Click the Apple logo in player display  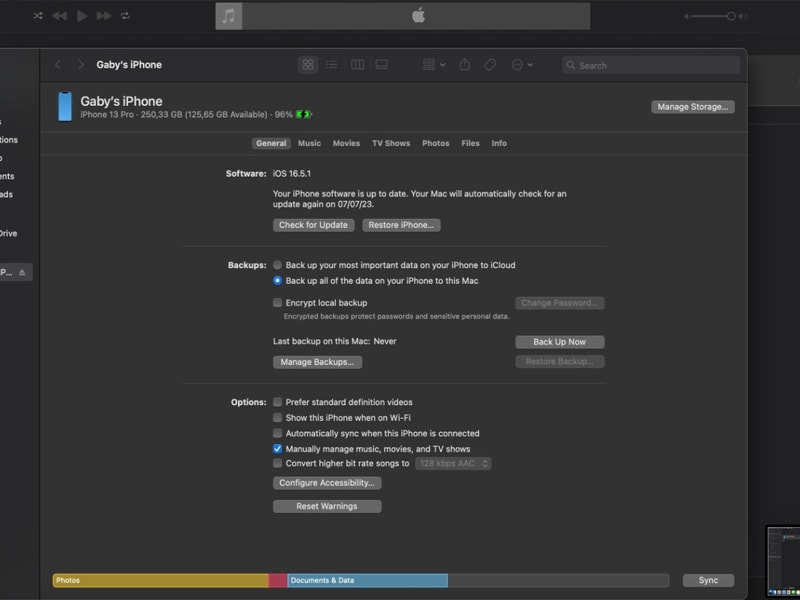418,16
